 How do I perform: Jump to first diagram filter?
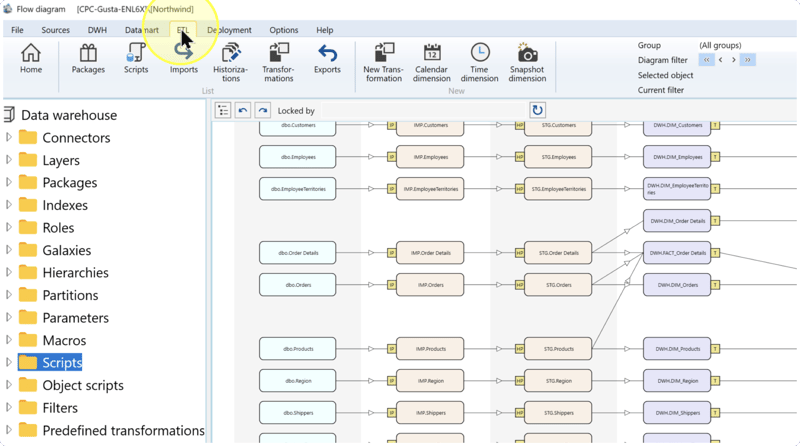(x=707, y=60)
